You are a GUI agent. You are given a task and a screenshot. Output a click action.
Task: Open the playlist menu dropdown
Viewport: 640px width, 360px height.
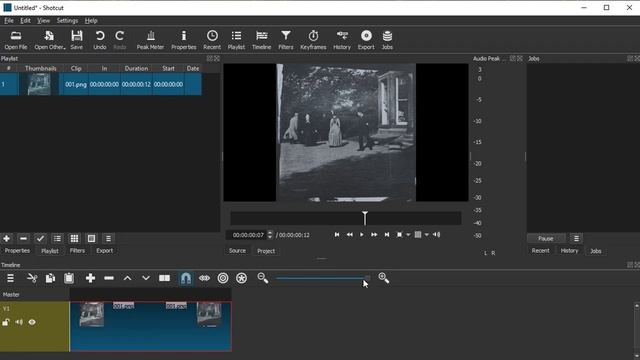[108, 238]
